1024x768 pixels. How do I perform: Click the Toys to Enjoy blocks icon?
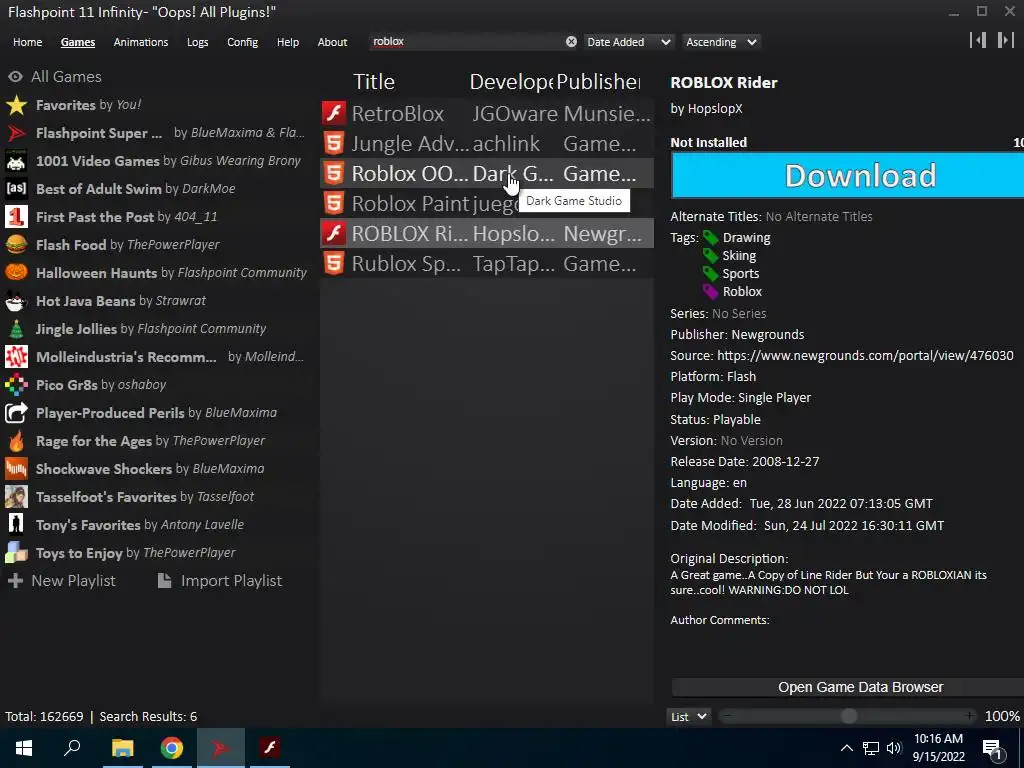click(16, 553)
